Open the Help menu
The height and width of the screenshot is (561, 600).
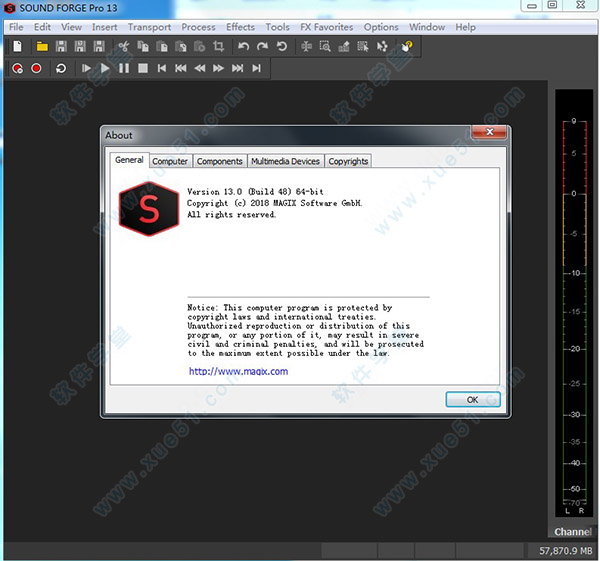click(465, 27)
